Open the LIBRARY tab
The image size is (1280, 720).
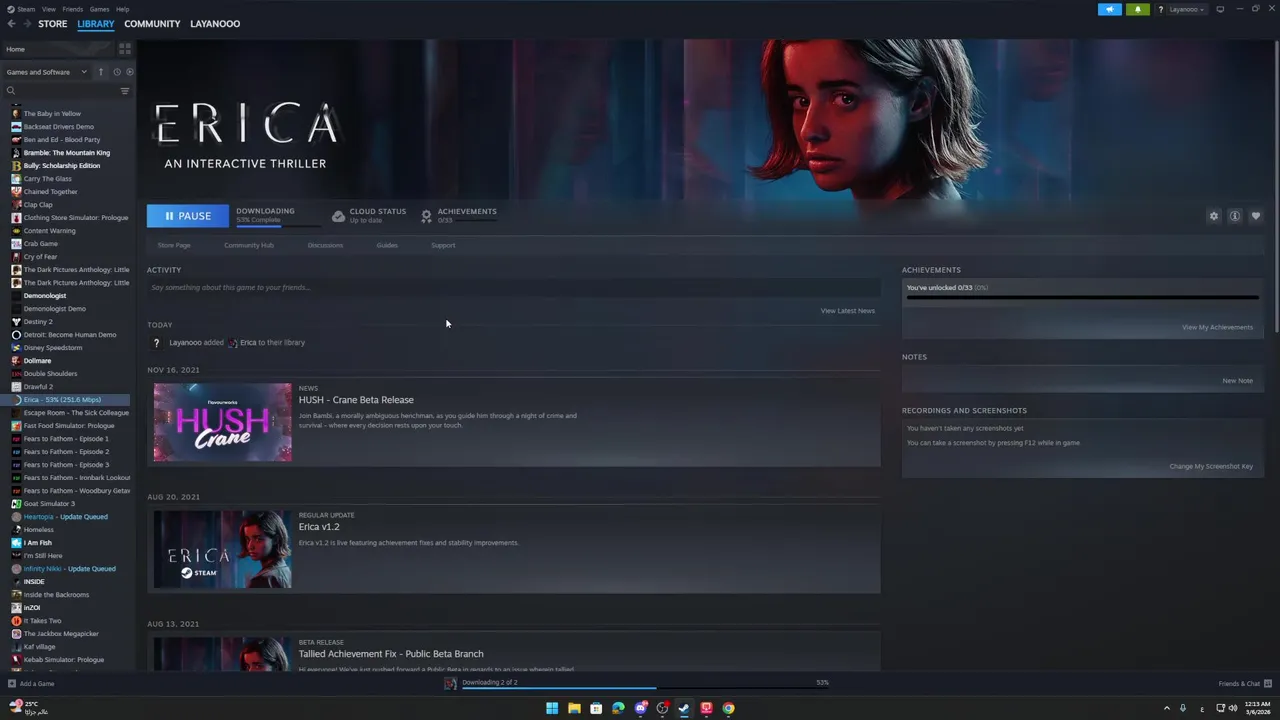pos(96,24)
